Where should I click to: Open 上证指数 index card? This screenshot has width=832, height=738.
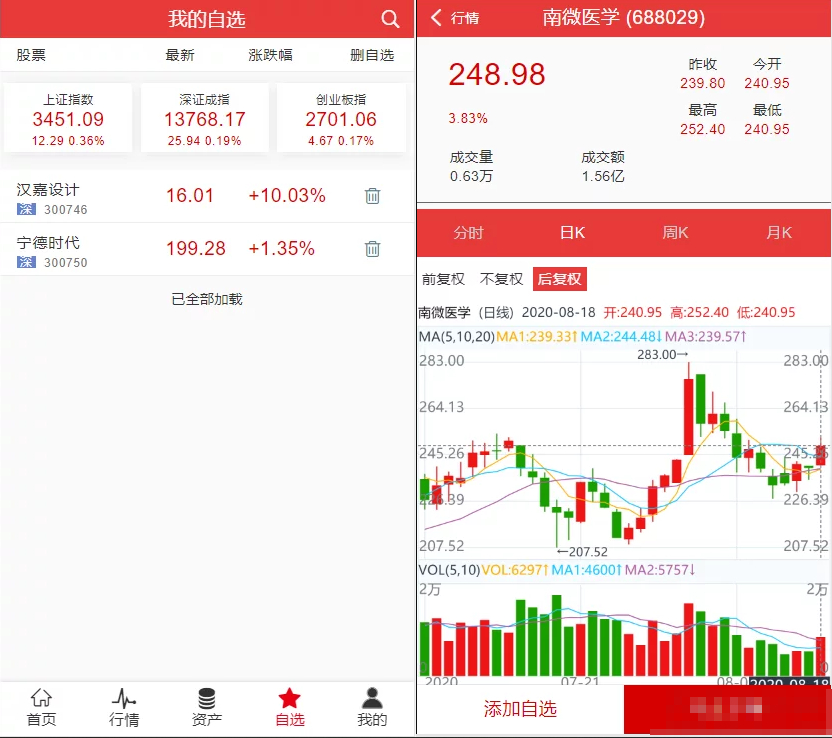pos(68,118)
